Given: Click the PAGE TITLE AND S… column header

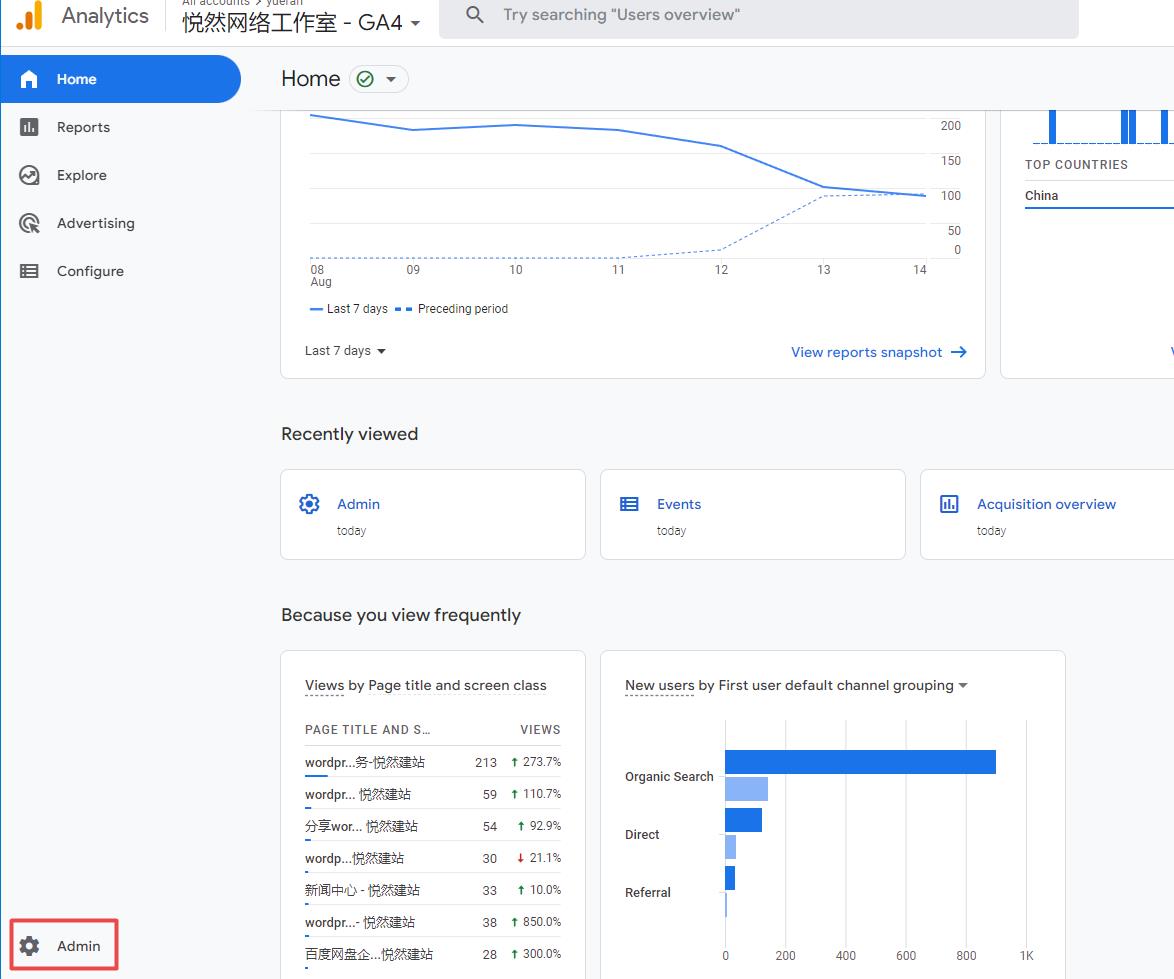Looking at the screenshot, I should pyautogui.click(x=367, y=730).
